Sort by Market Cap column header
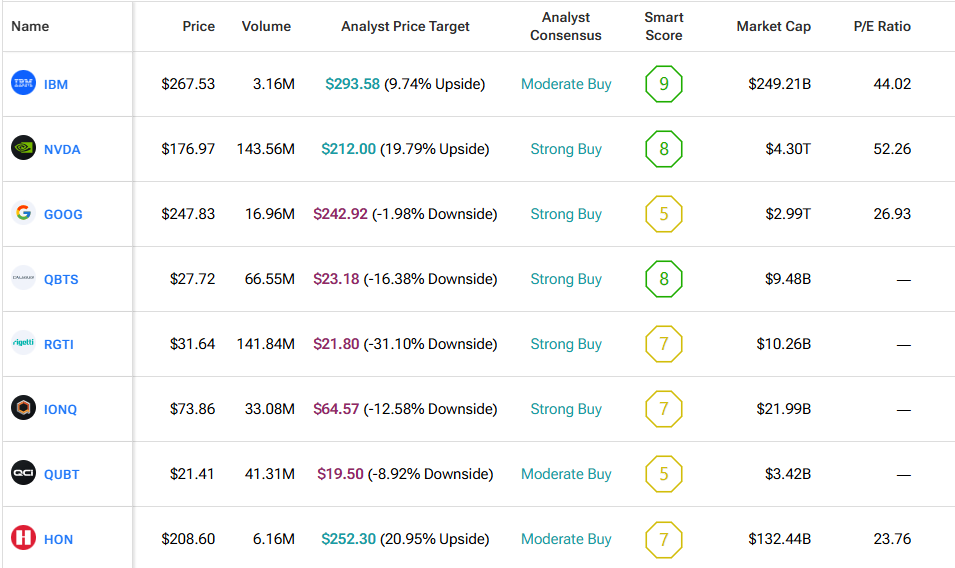This screenshot has width=955, height=568. pos(774,26)
